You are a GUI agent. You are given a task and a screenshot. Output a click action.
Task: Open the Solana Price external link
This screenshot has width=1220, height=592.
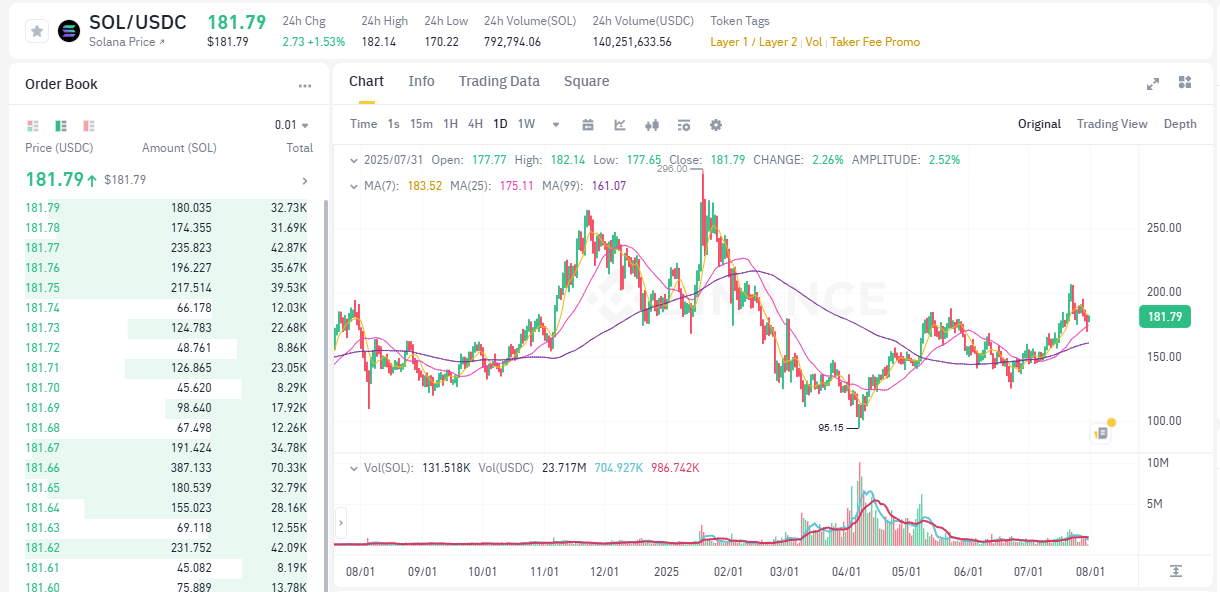127,42
